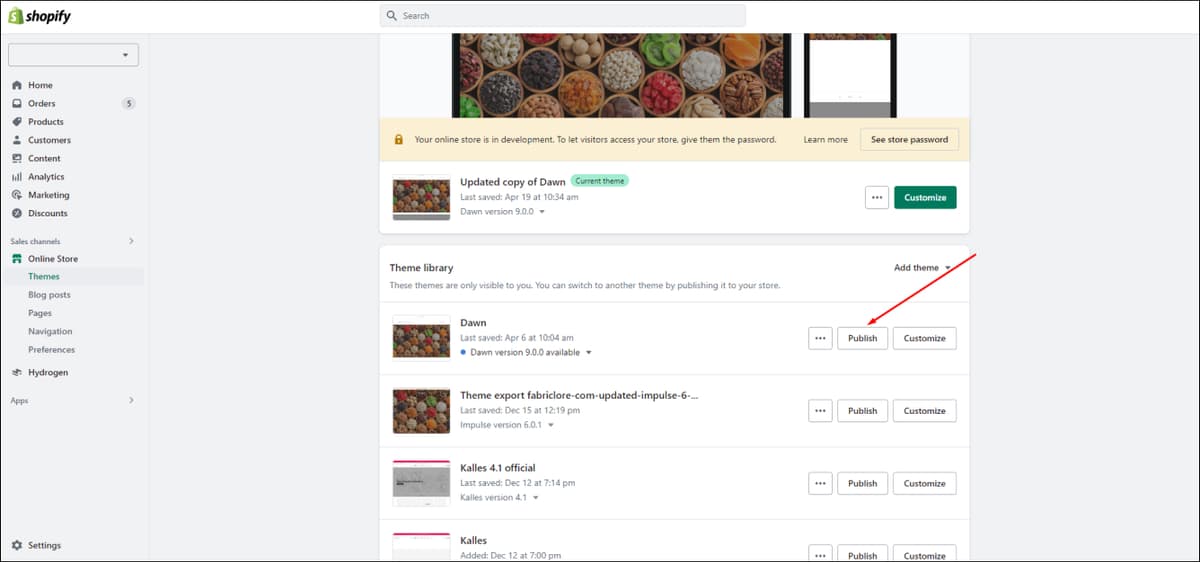Customize the Theme export fabriclore theme

coord(925,410)
